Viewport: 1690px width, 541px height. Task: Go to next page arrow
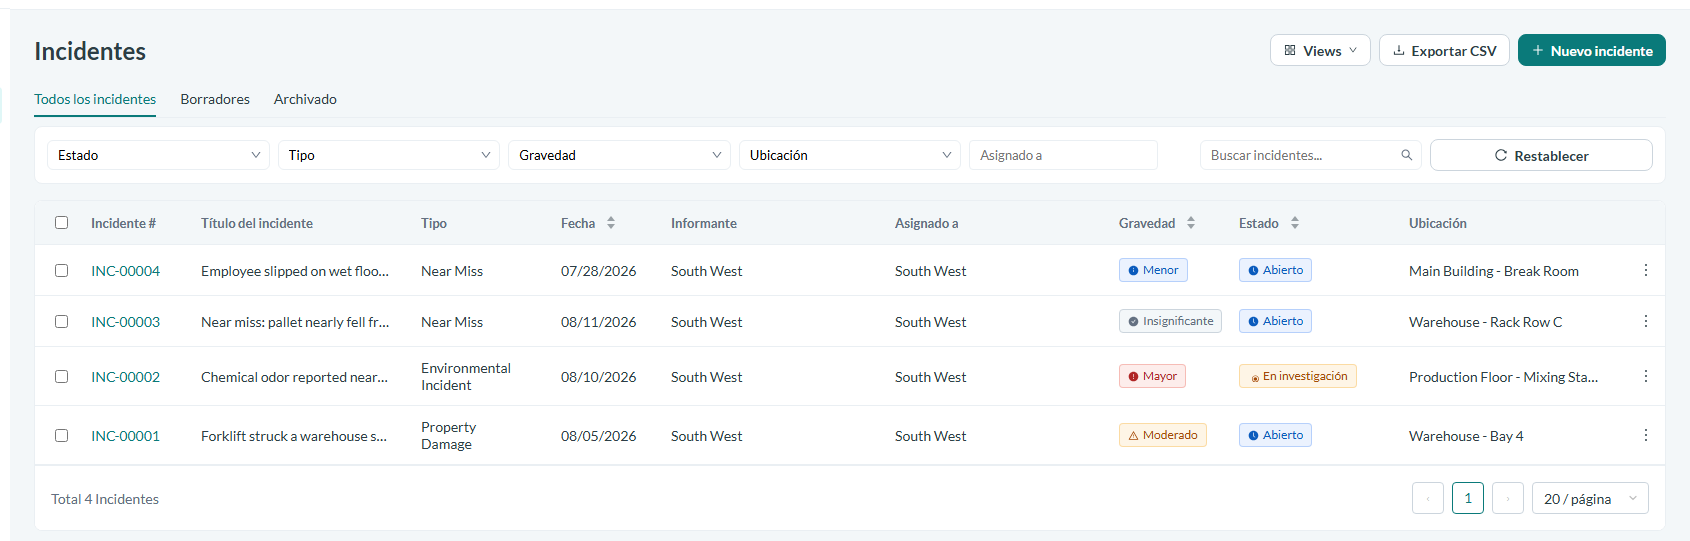[1508, 498]
